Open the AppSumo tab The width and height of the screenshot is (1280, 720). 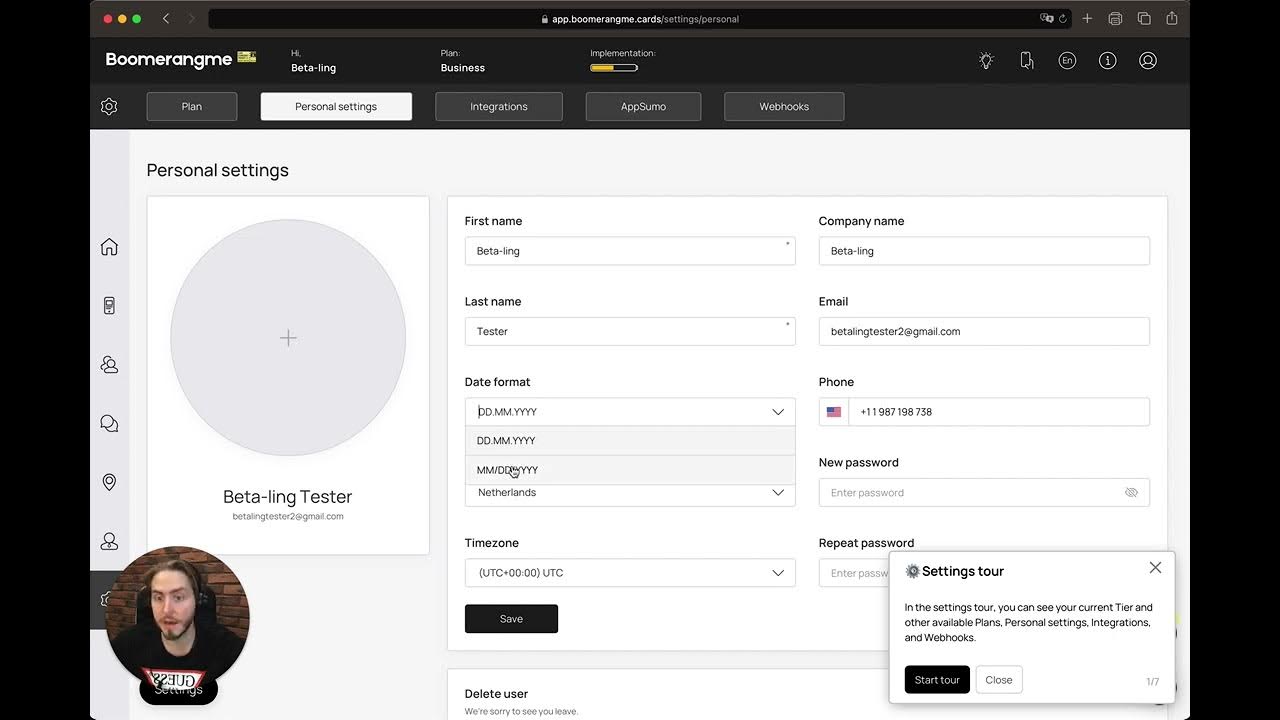tap(643, 107)
